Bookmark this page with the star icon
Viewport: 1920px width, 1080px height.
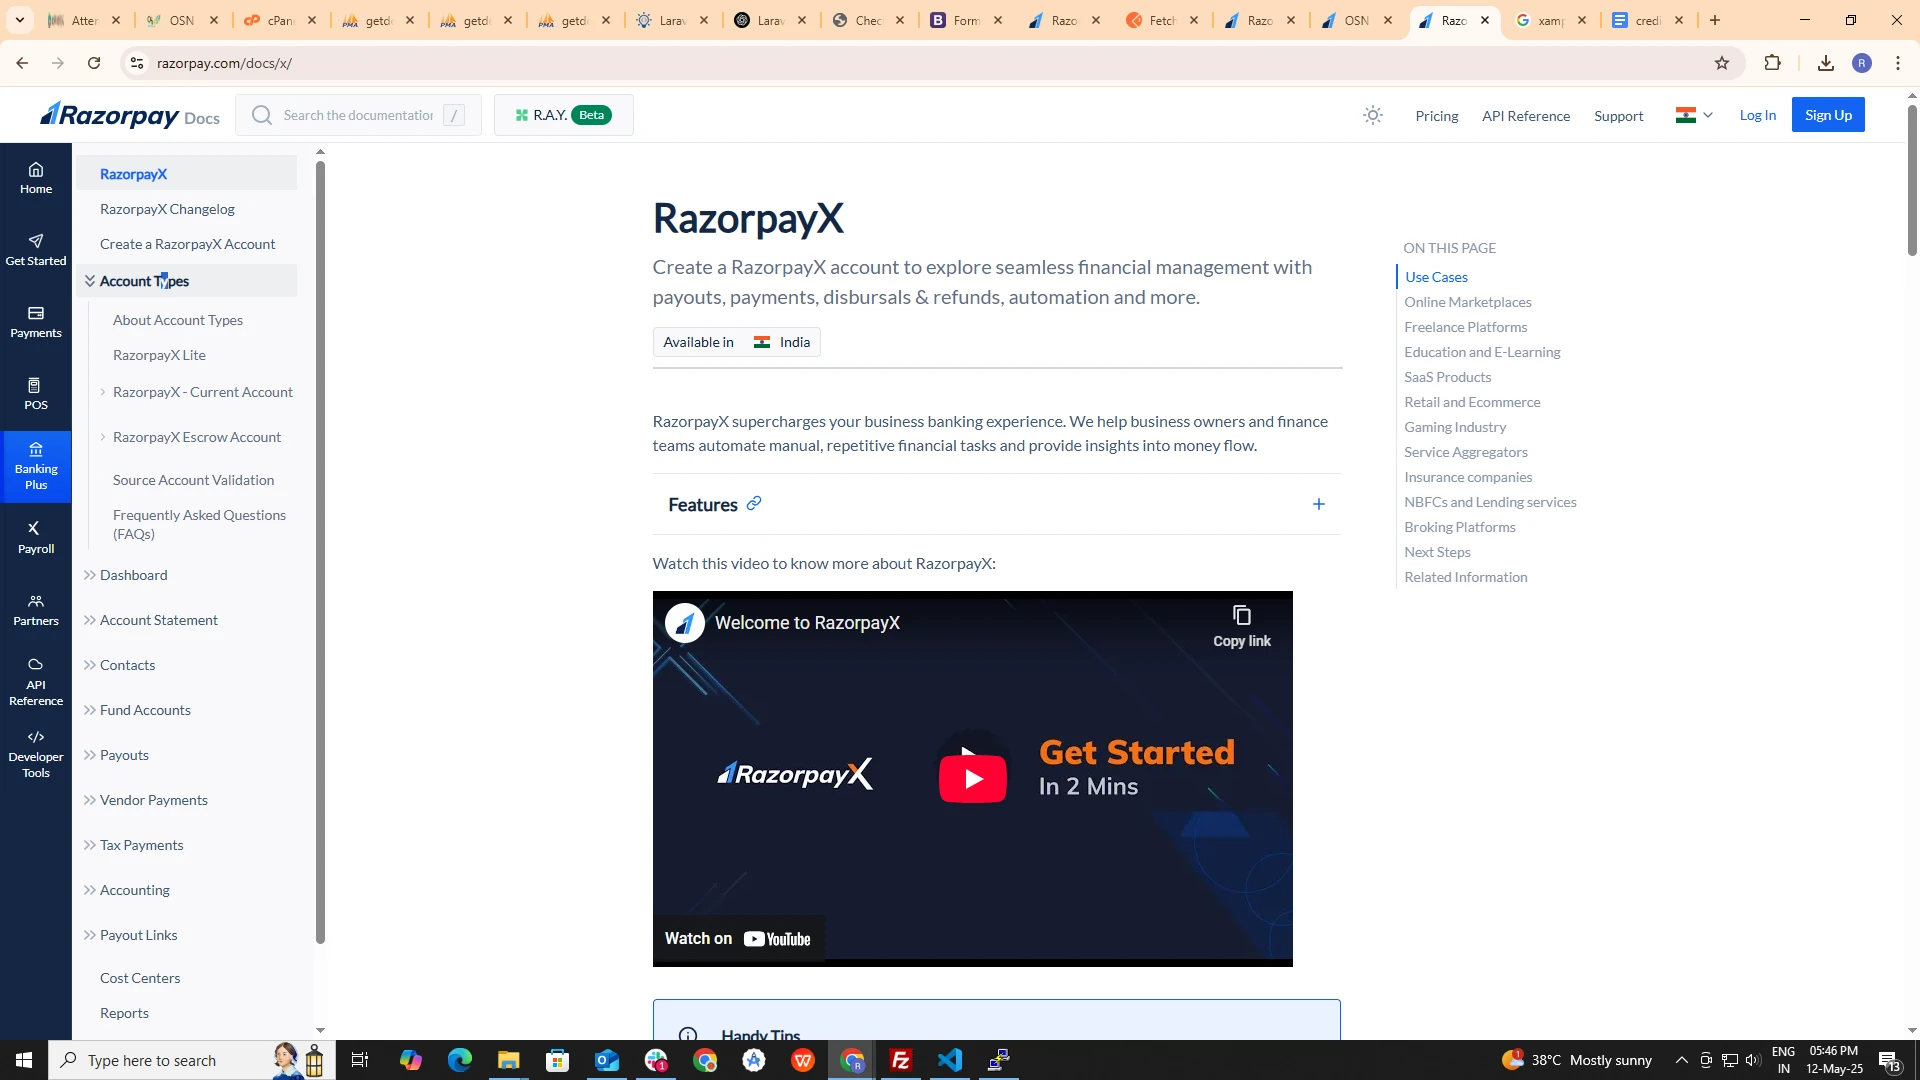pos(1722,63)
